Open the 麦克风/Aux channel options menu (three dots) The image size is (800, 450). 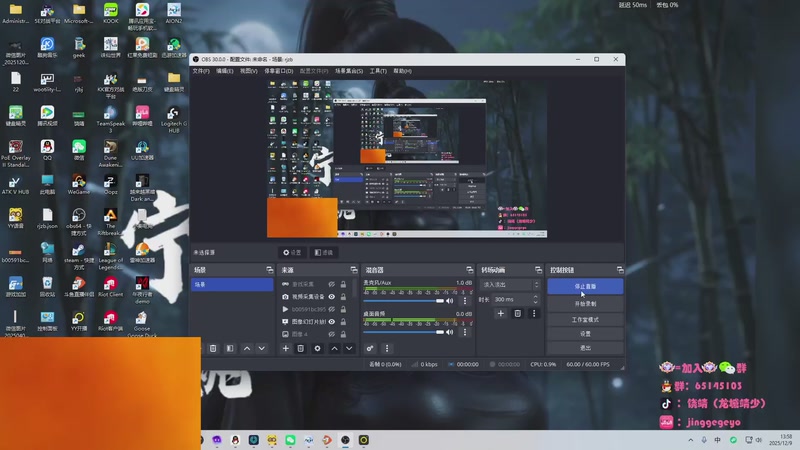465,301
